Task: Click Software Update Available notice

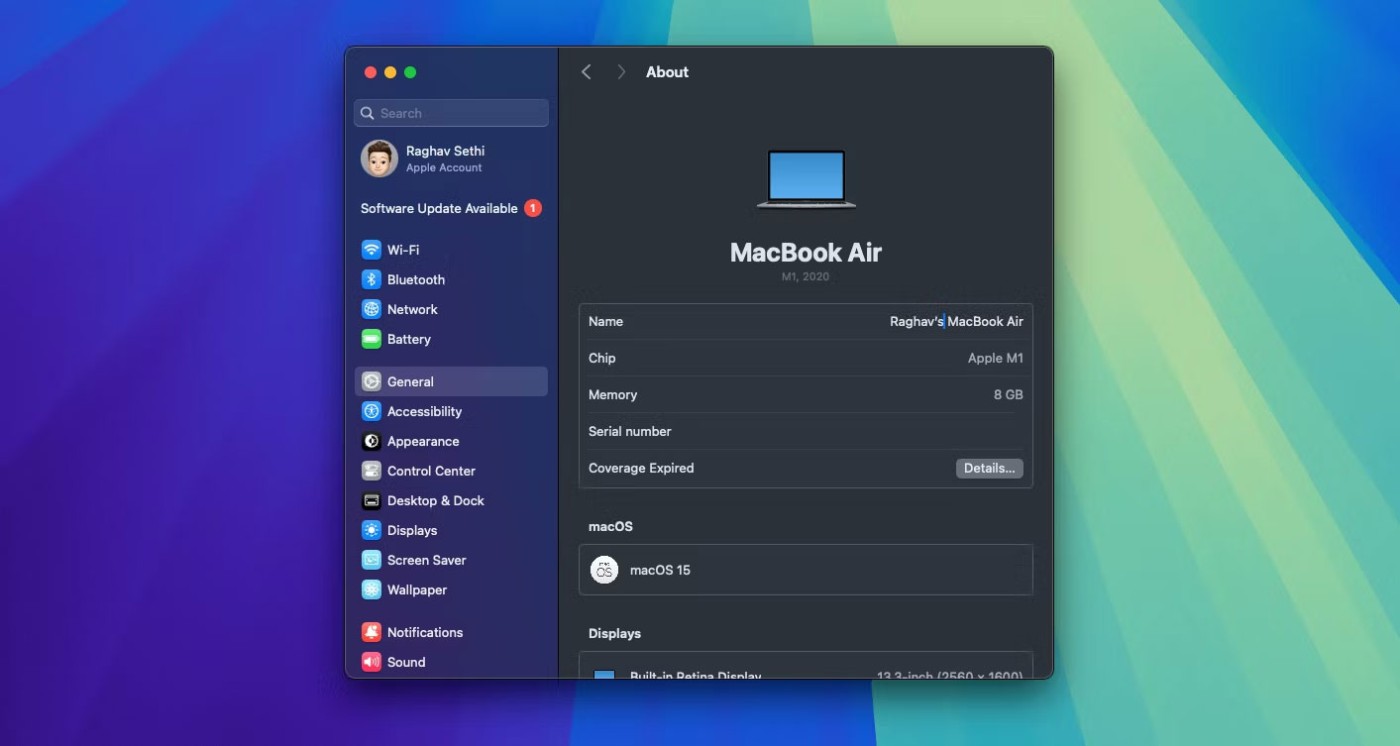Action: 439,209
